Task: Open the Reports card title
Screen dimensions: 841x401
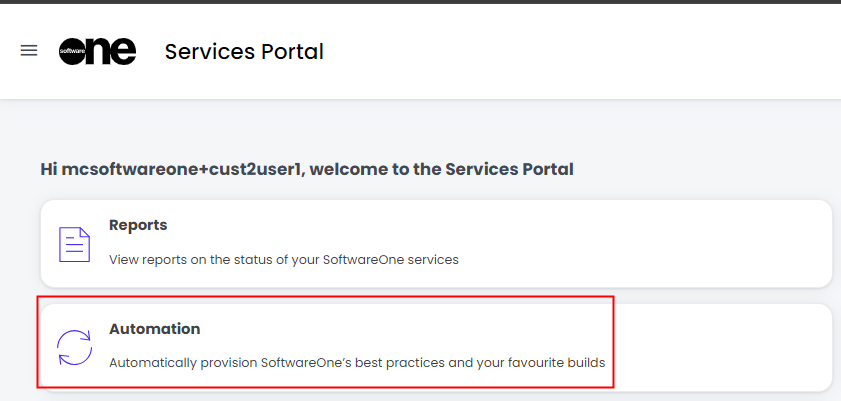Action: pos(138,225)
